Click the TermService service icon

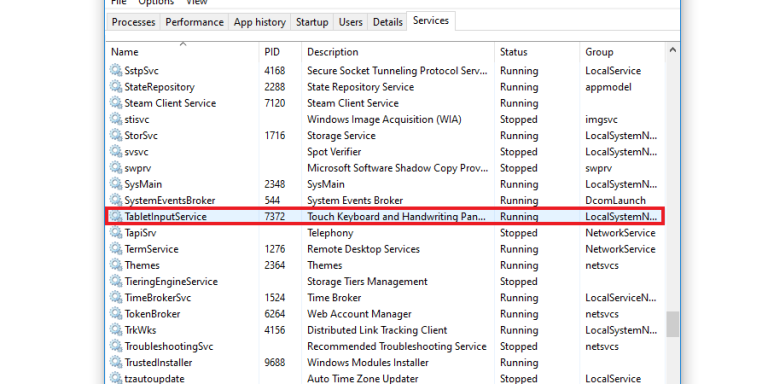116,249
